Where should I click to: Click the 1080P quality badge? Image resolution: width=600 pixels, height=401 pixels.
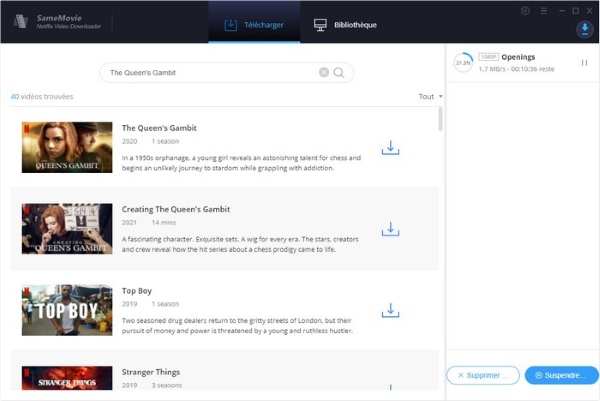click(488, 57)
